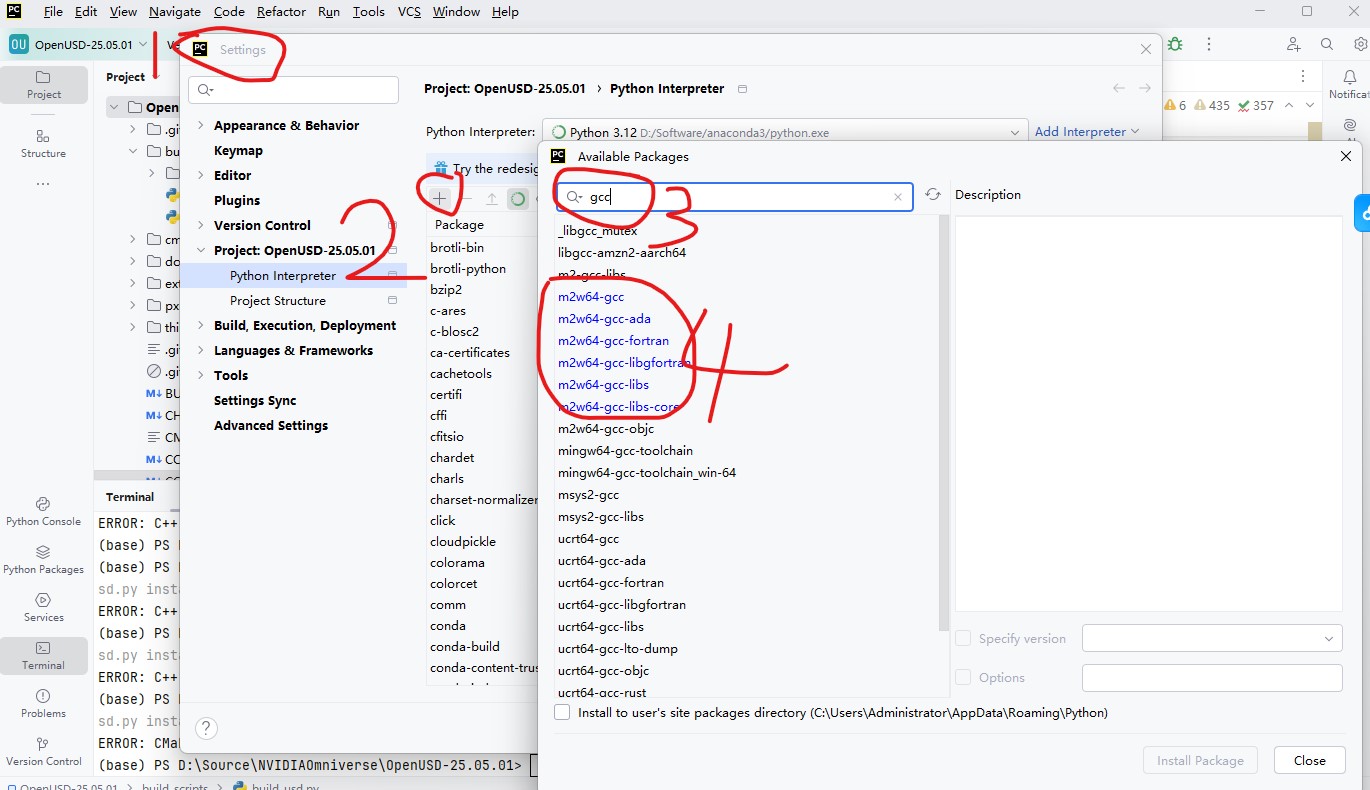Image resolution: width=1370 pixels, height=790 pixels.
Task: Select msys2-gcc package in list
Action: point(588,494)
